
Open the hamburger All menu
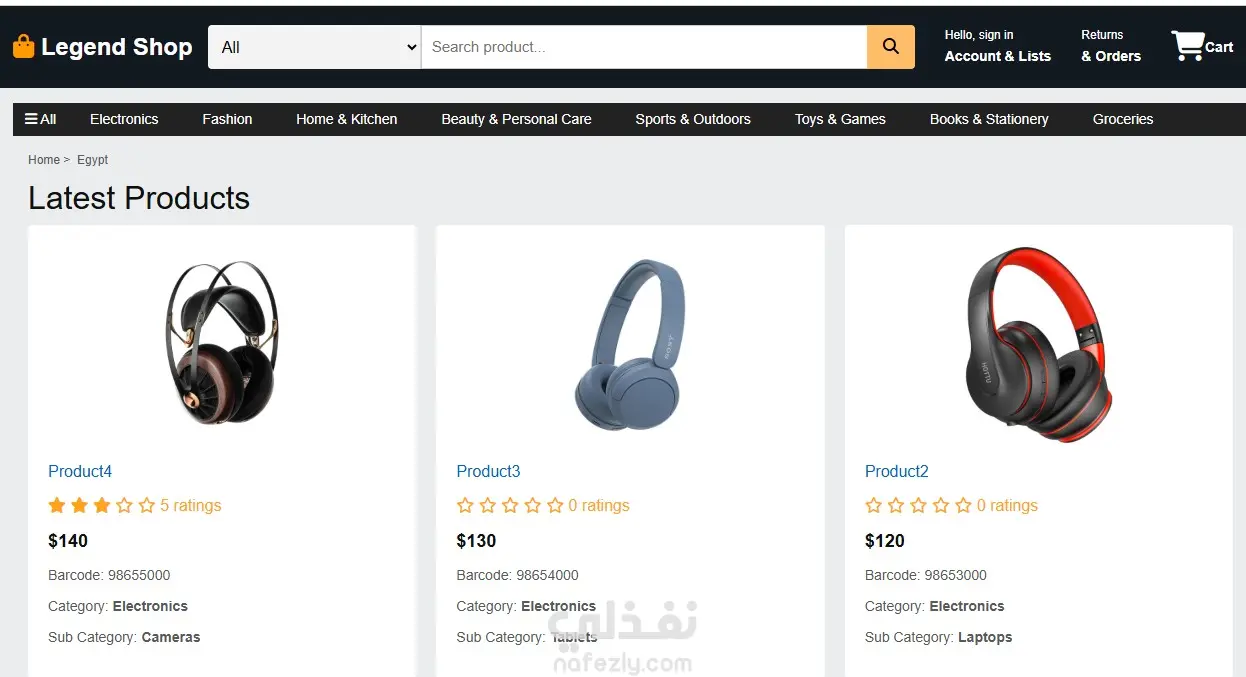pos(40,119)
